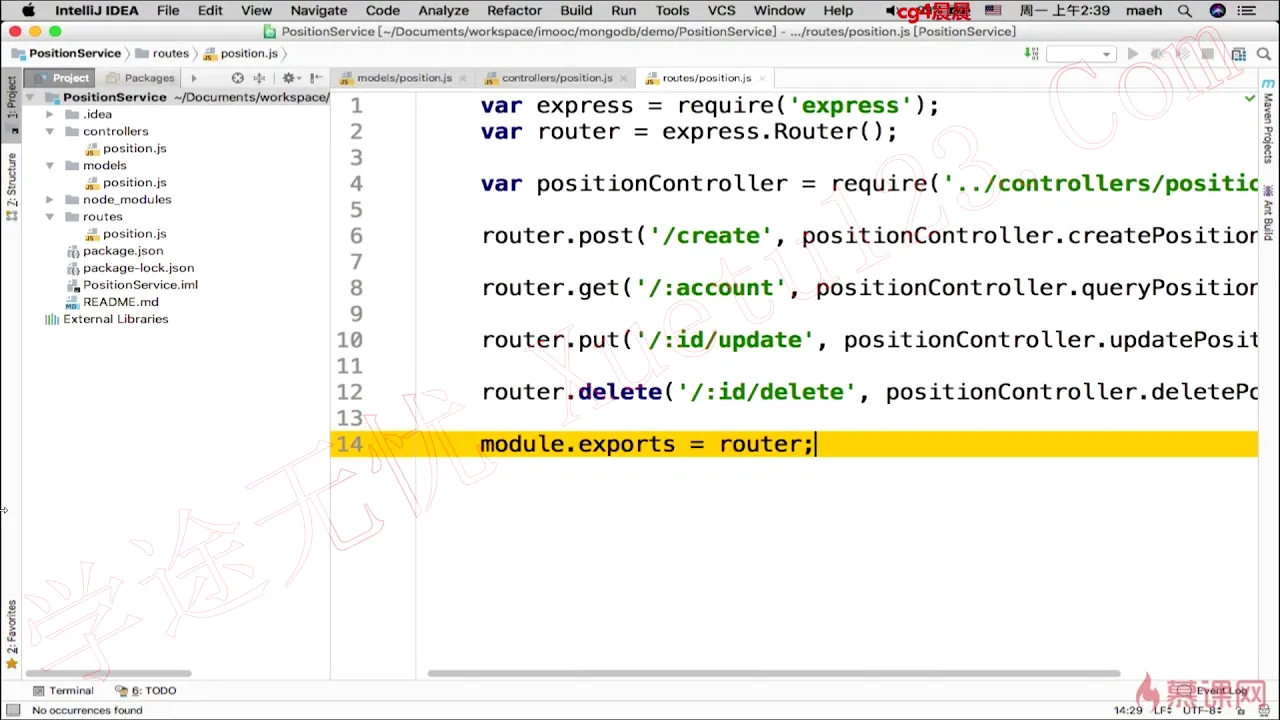Image resolution: width=1280 pixels, height=720 pixels.
Task: Open the 1: Project side tab
Action: pyautogui.click(x=12, y=103)
